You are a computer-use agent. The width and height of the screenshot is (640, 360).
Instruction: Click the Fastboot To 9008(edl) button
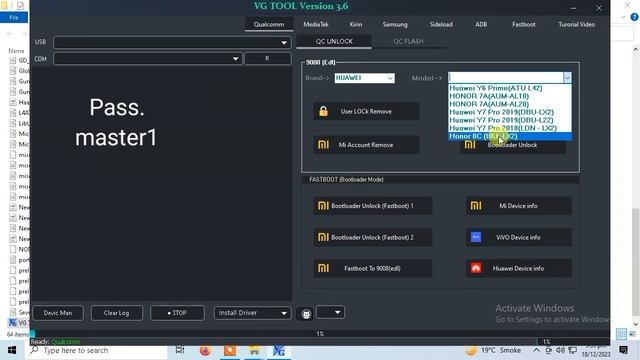372,268
